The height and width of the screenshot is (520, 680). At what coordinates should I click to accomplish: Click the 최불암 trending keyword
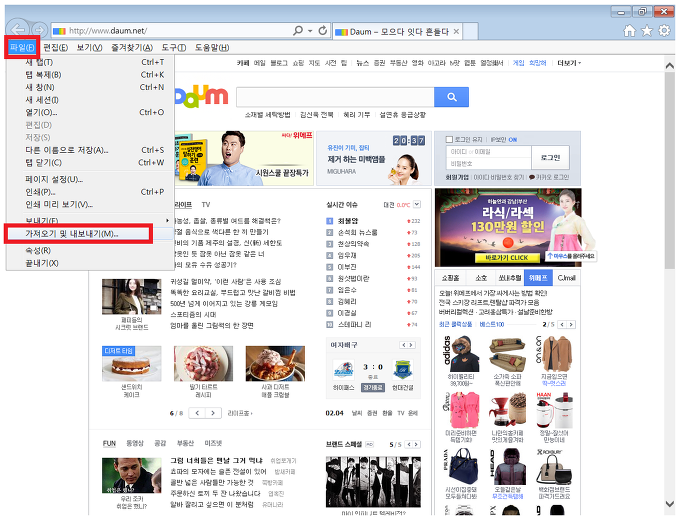click(348, 221)
